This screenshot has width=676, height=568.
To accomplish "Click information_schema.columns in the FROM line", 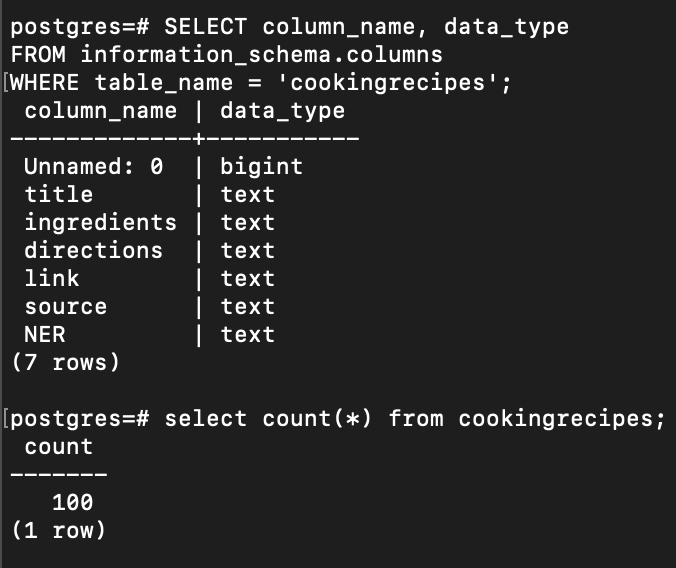I will 261,54.
